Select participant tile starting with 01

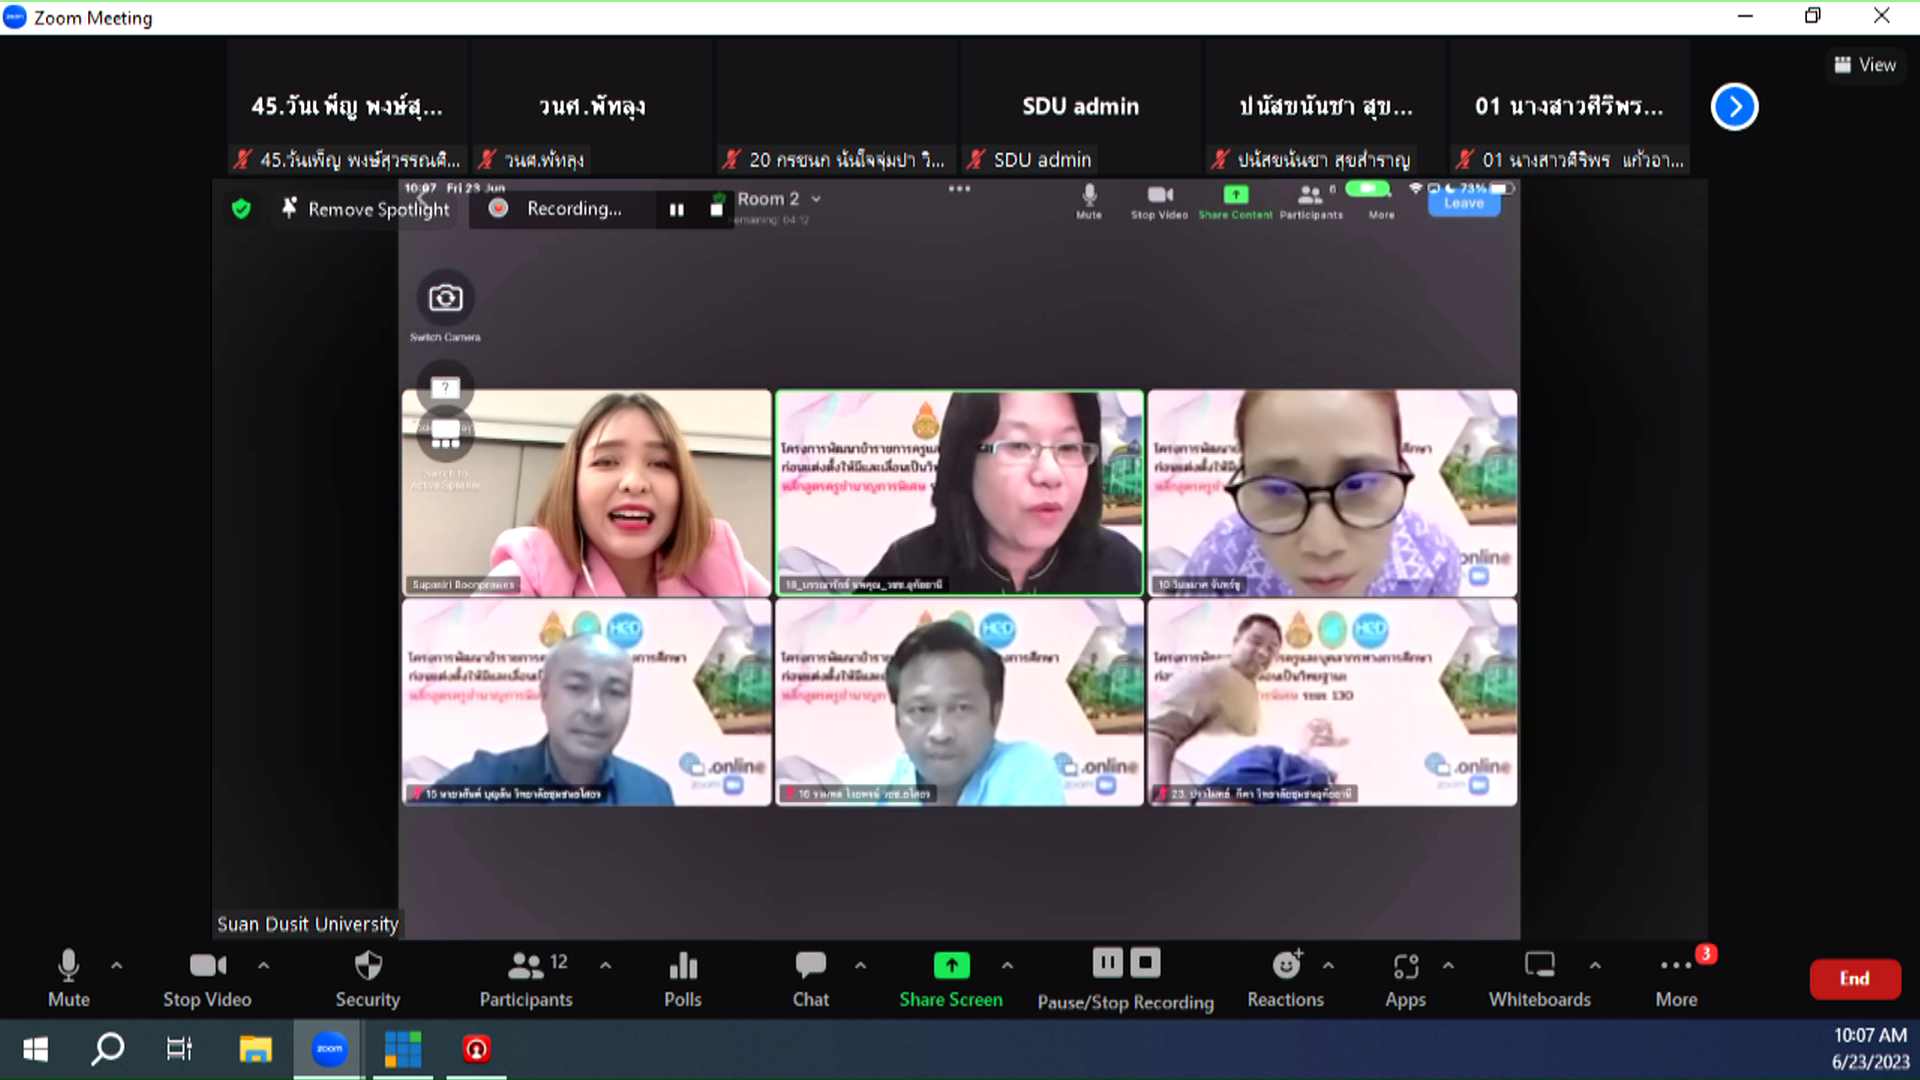pos(1570,107)
